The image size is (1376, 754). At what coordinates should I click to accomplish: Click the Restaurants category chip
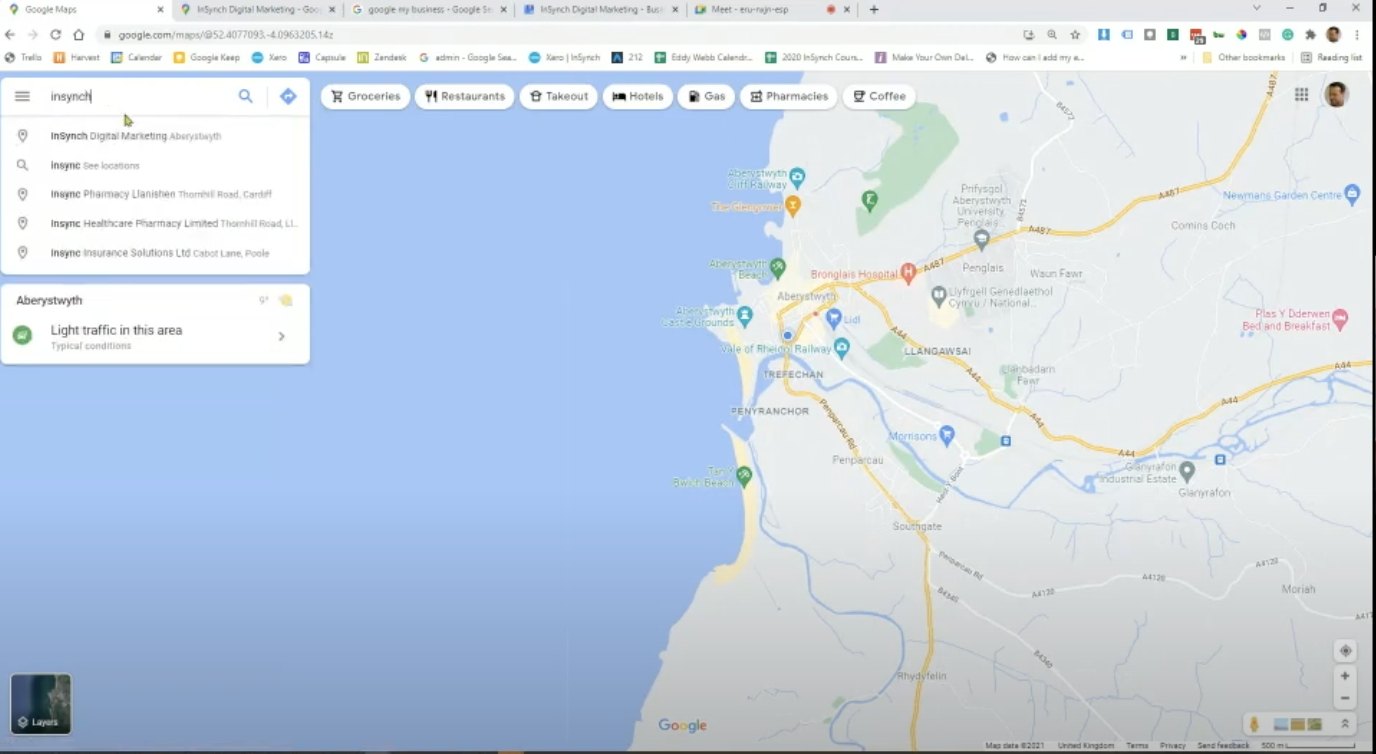pyautogui.click(x=463, y=96)
